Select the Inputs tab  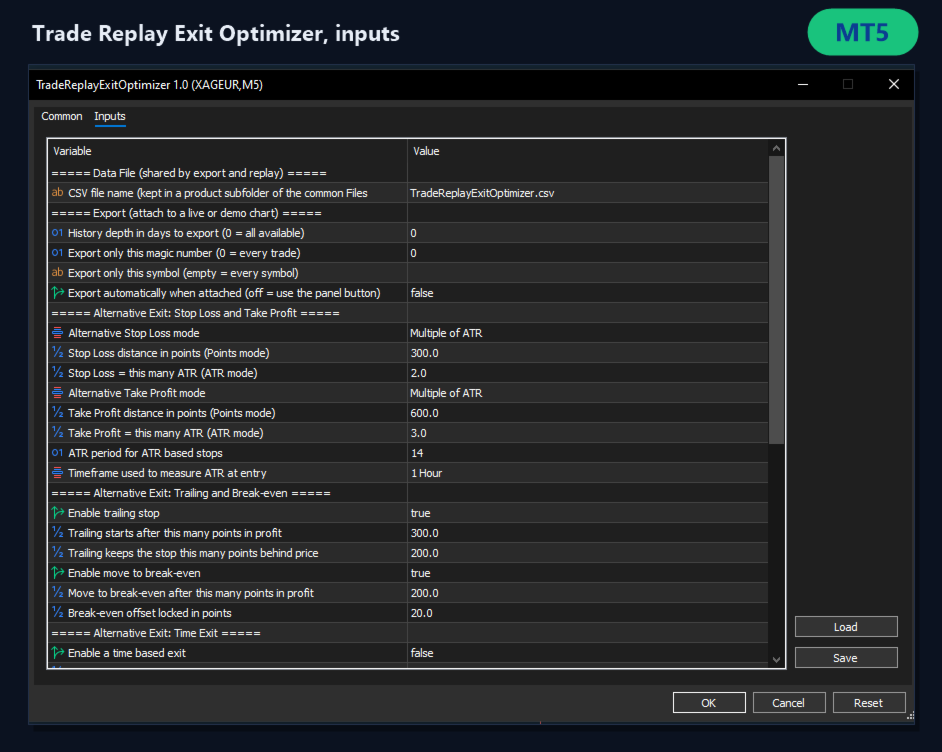110,116
